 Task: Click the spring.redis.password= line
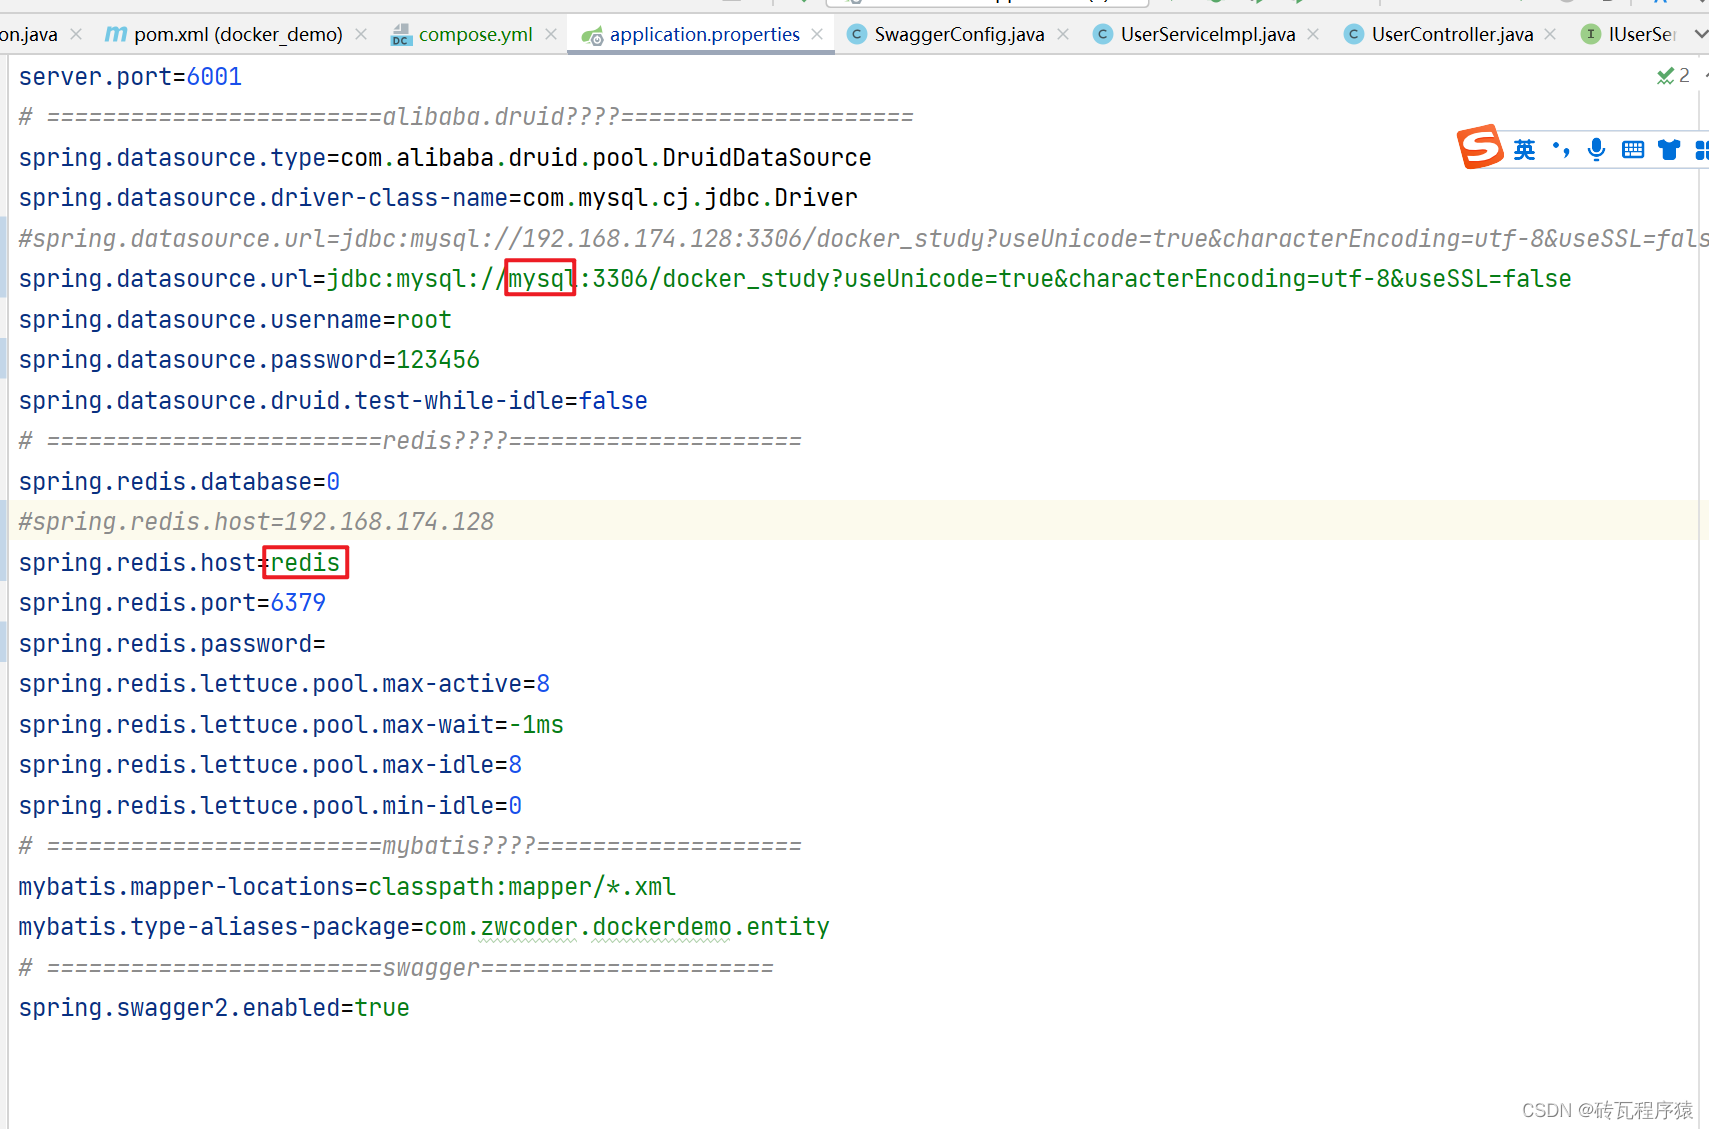point(172,644)
